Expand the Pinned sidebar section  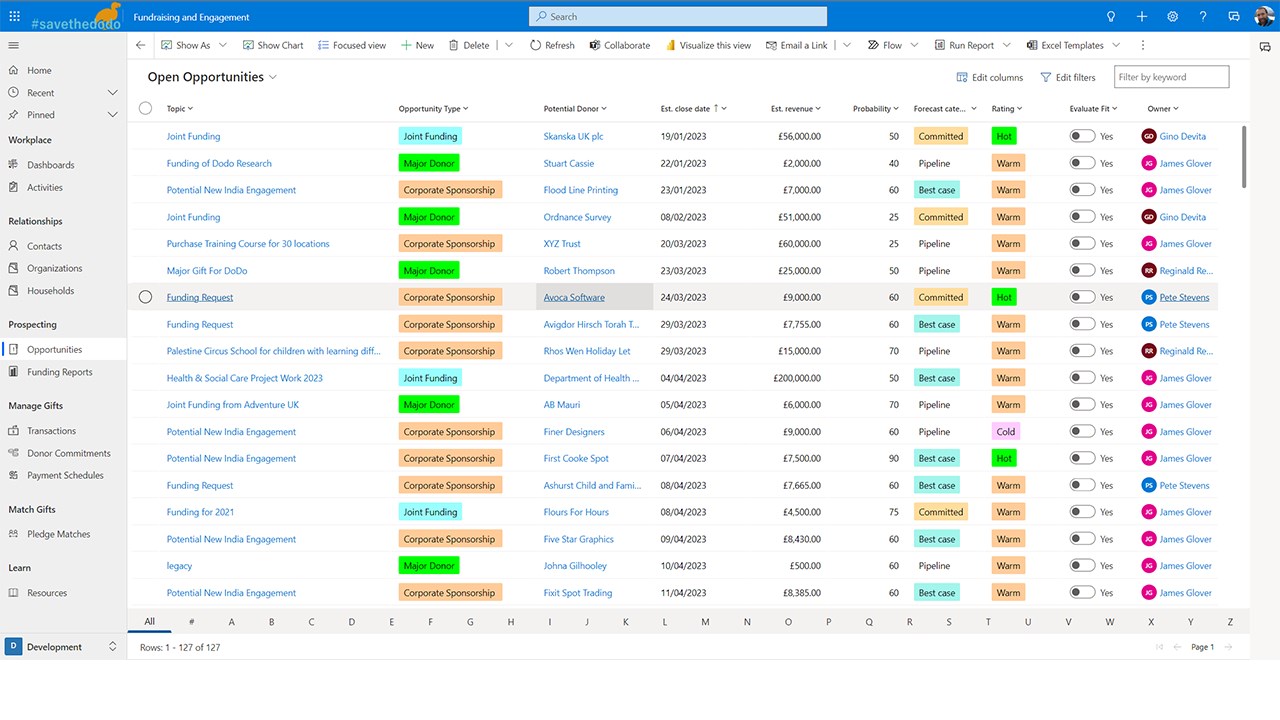tap(112, 115)
